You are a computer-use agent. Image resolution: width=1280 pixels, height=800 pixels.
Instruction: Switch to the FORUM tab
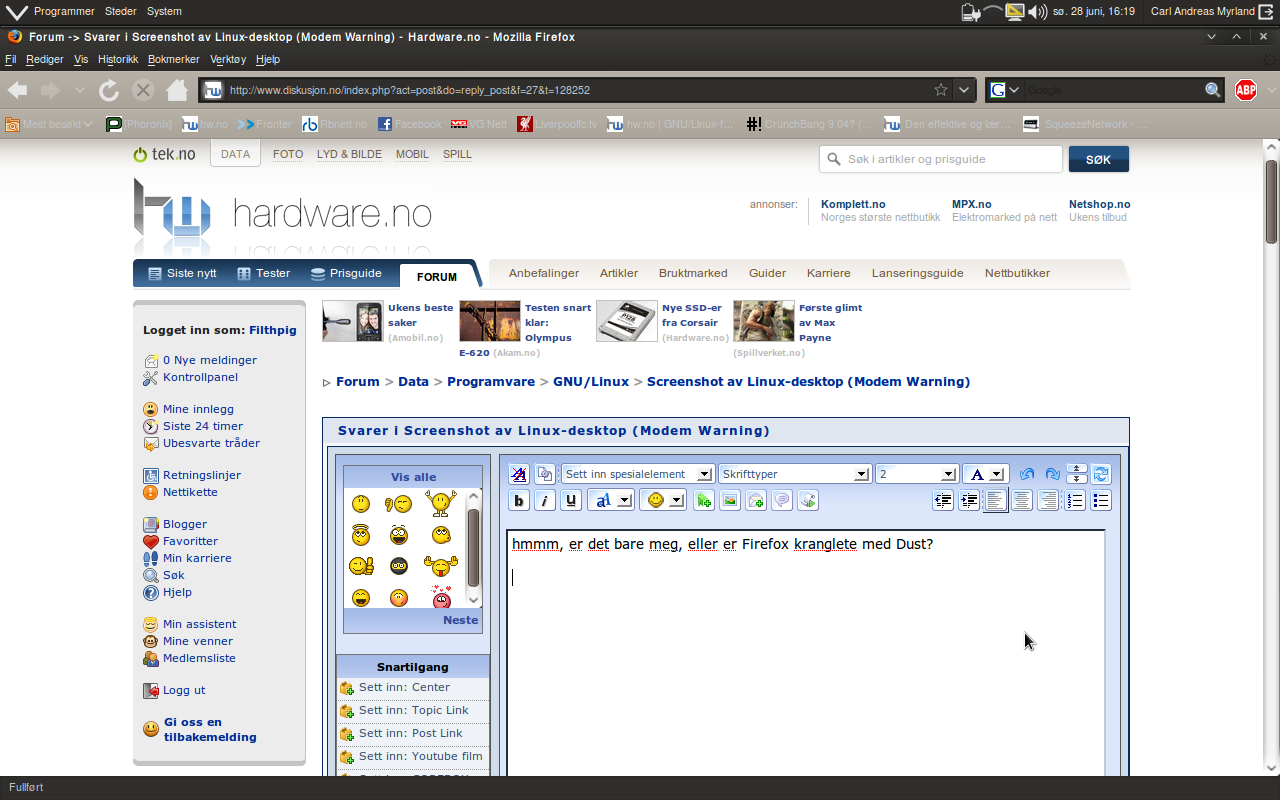[437, 277]
